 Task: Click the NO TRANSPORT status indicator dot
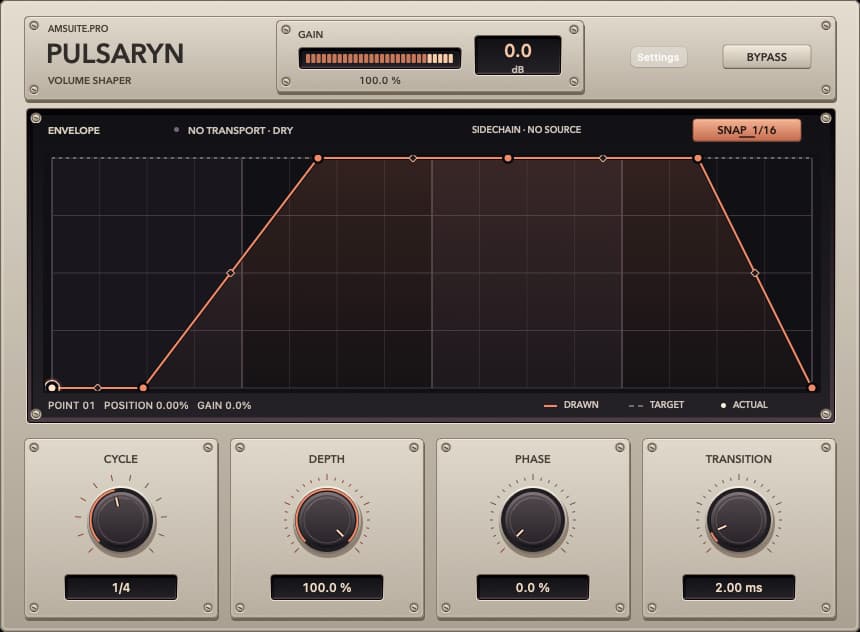[176, 130]
